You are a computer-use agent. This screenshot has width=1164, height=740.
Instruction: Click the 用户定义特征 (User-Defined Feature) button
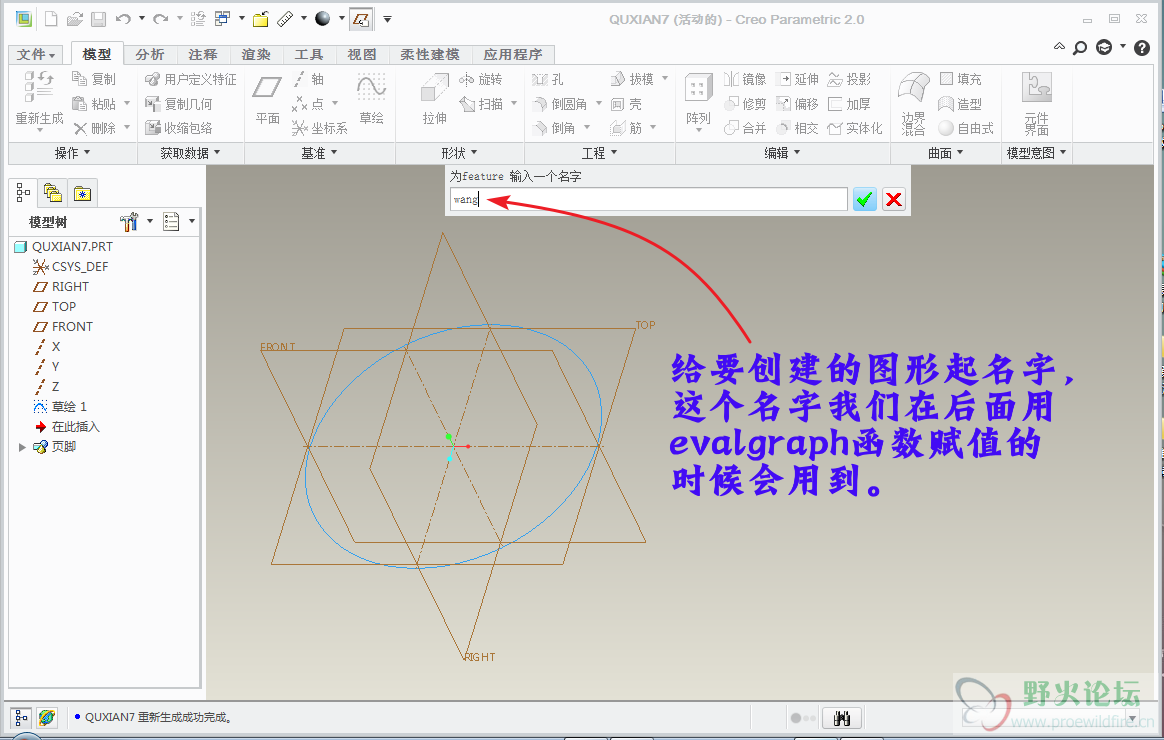click(x=191, y=79)
